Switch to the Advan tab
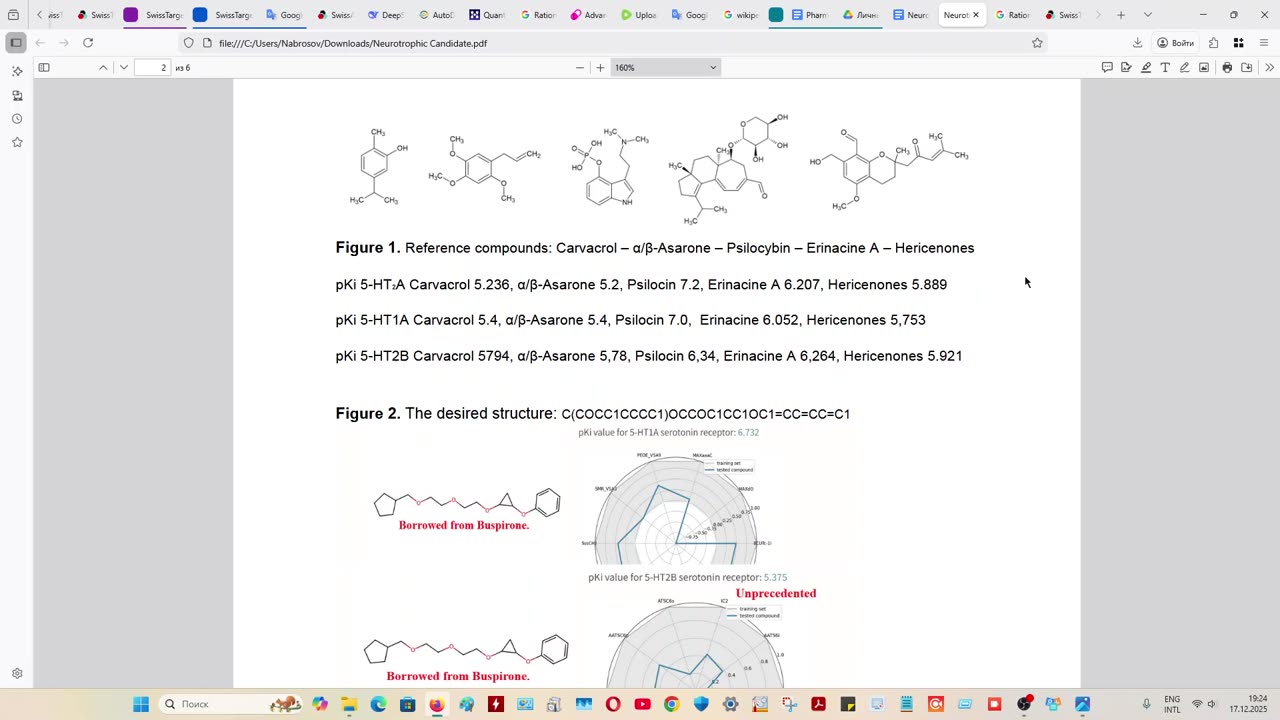Image resolution: width=1280 pixels, height=720 pixels. [588, 15]
